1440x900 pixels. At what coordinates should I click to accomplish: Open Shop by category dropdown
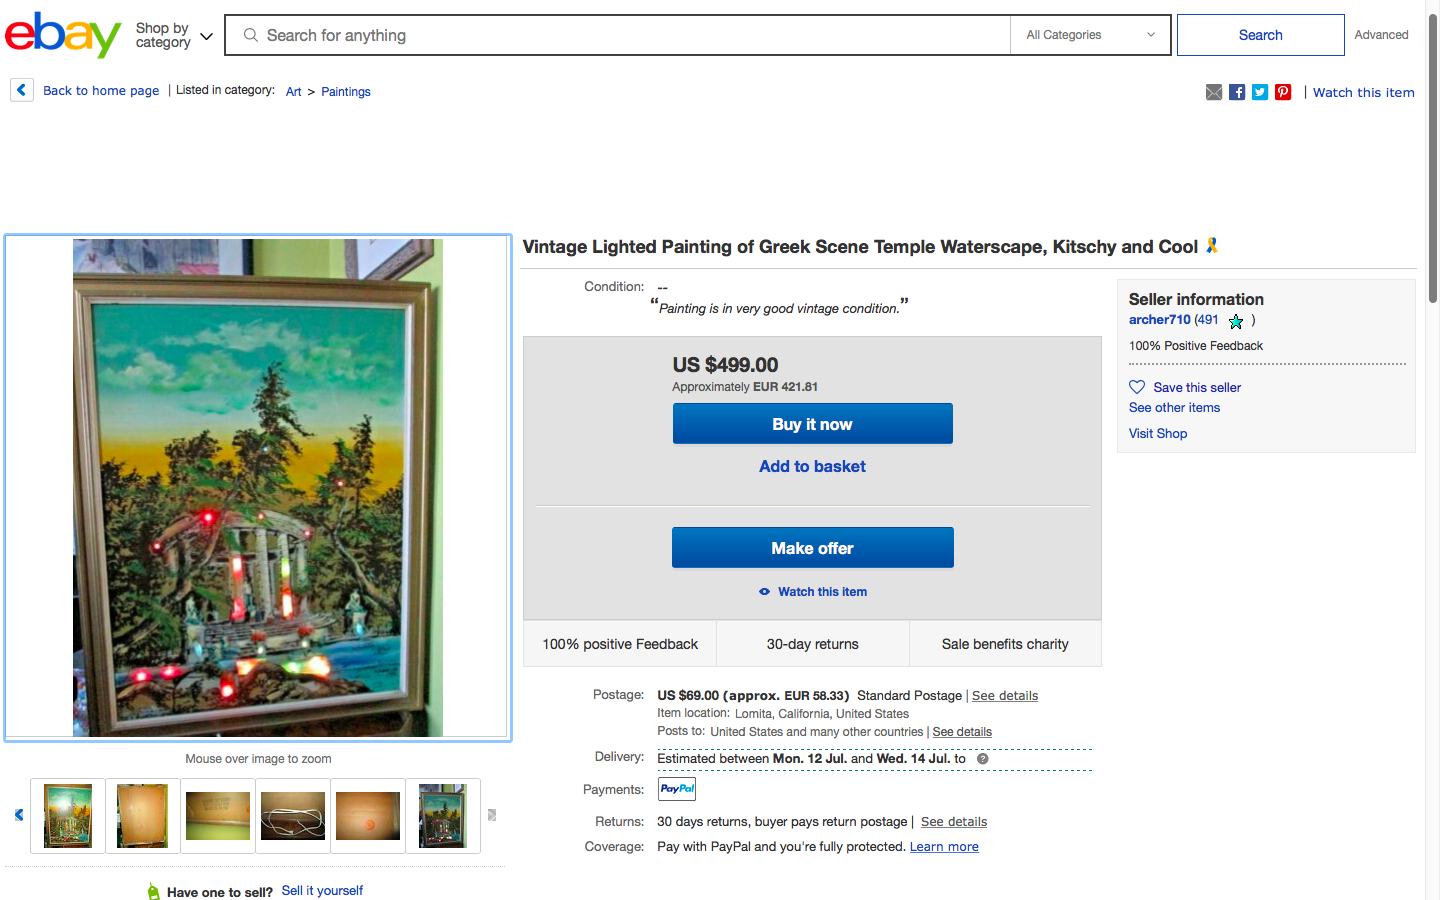tap(174, 36)
